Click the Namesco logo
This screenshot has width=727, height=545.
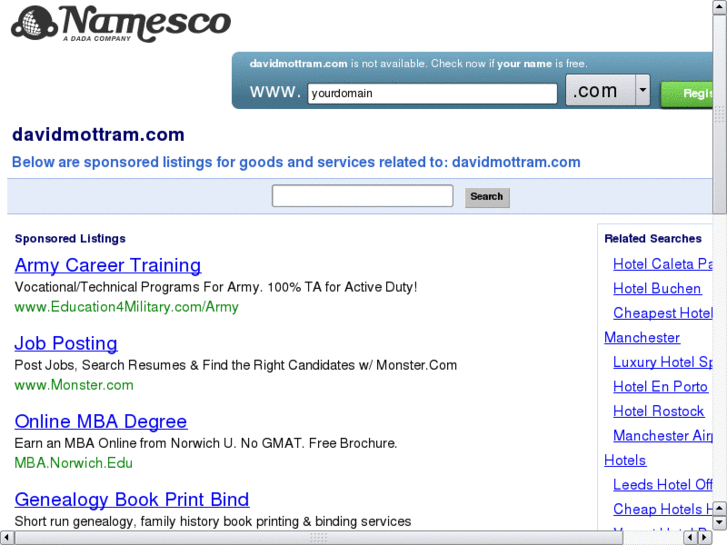coord(121,23)
